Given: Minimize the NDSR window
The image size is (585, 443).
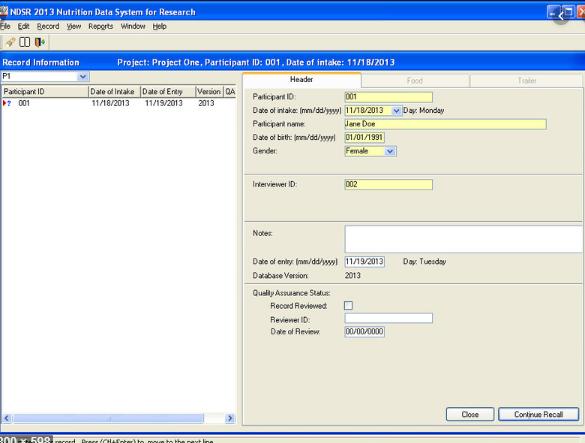Looking at the screenshot, I should pos(553,12).
